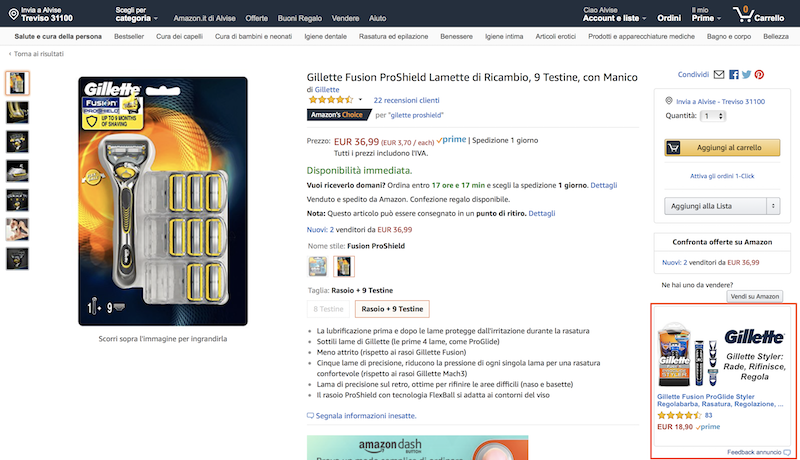Choose the first style swatch image

point(318,266)
